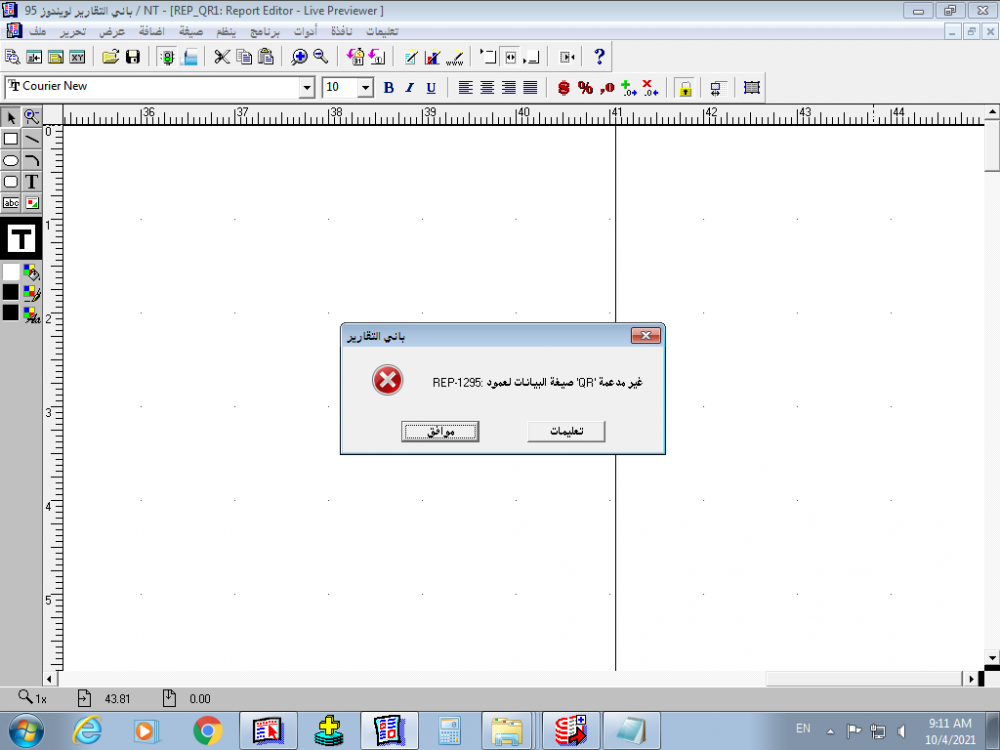Activate the Magnify tool

tap(33, 118)
